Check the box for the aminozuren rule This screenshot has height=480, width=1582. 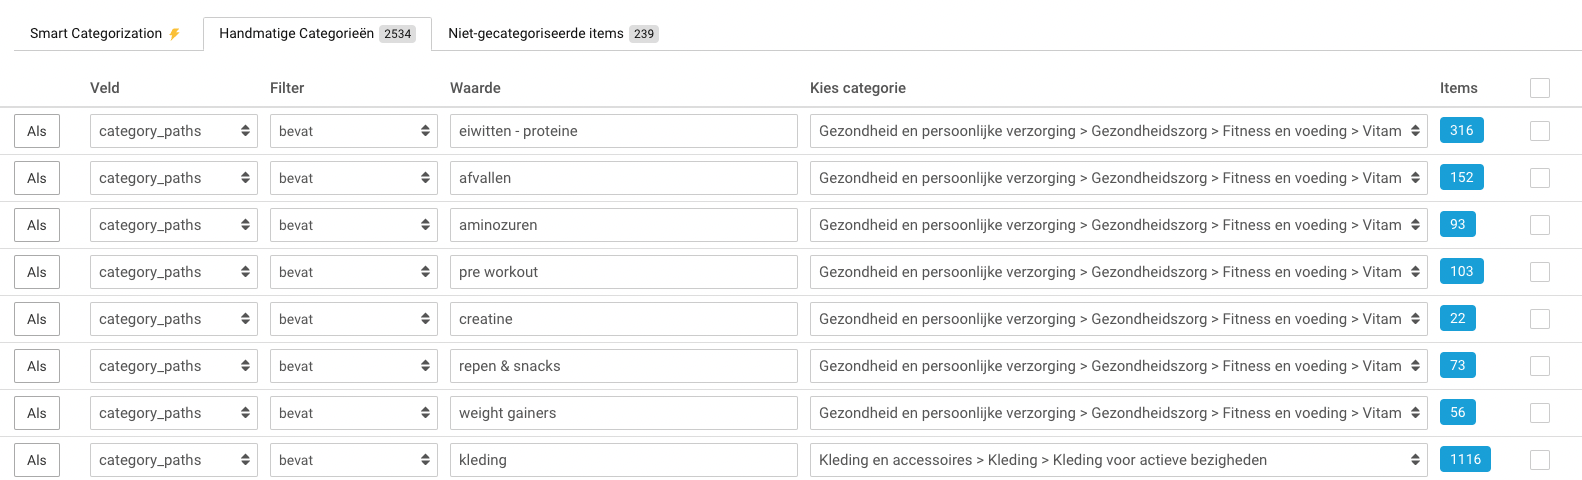1540,225
